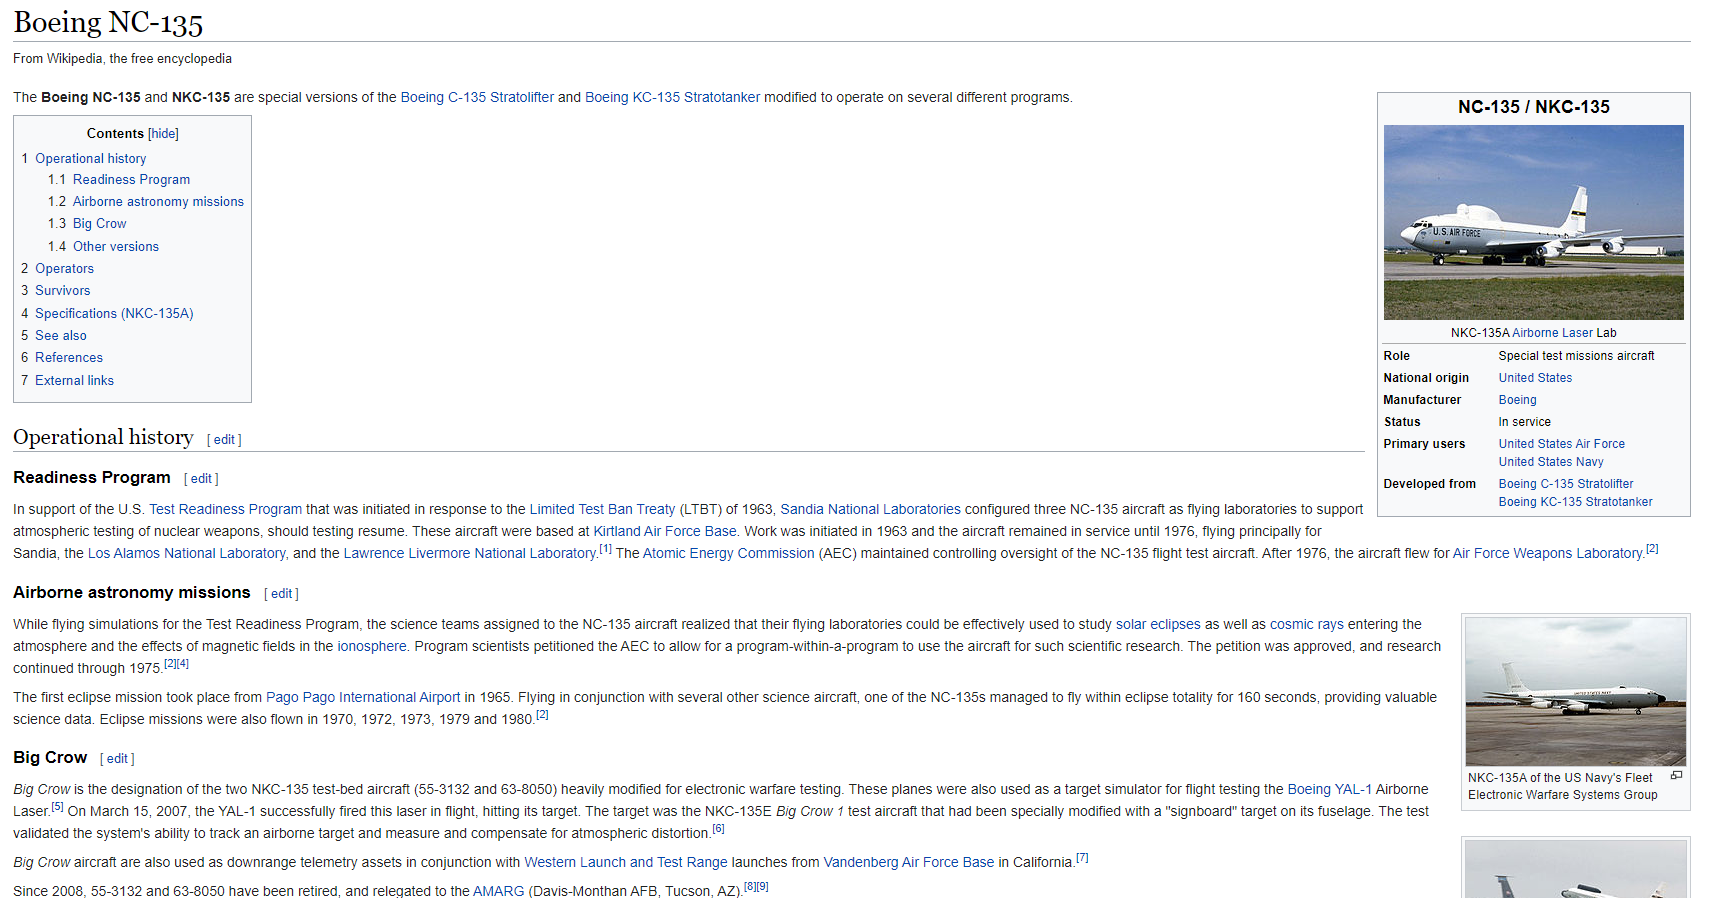The height and width of the screenshot is (898, 1710).
Task: Open Atomic Energy Commission link
Action: point(728,553)
